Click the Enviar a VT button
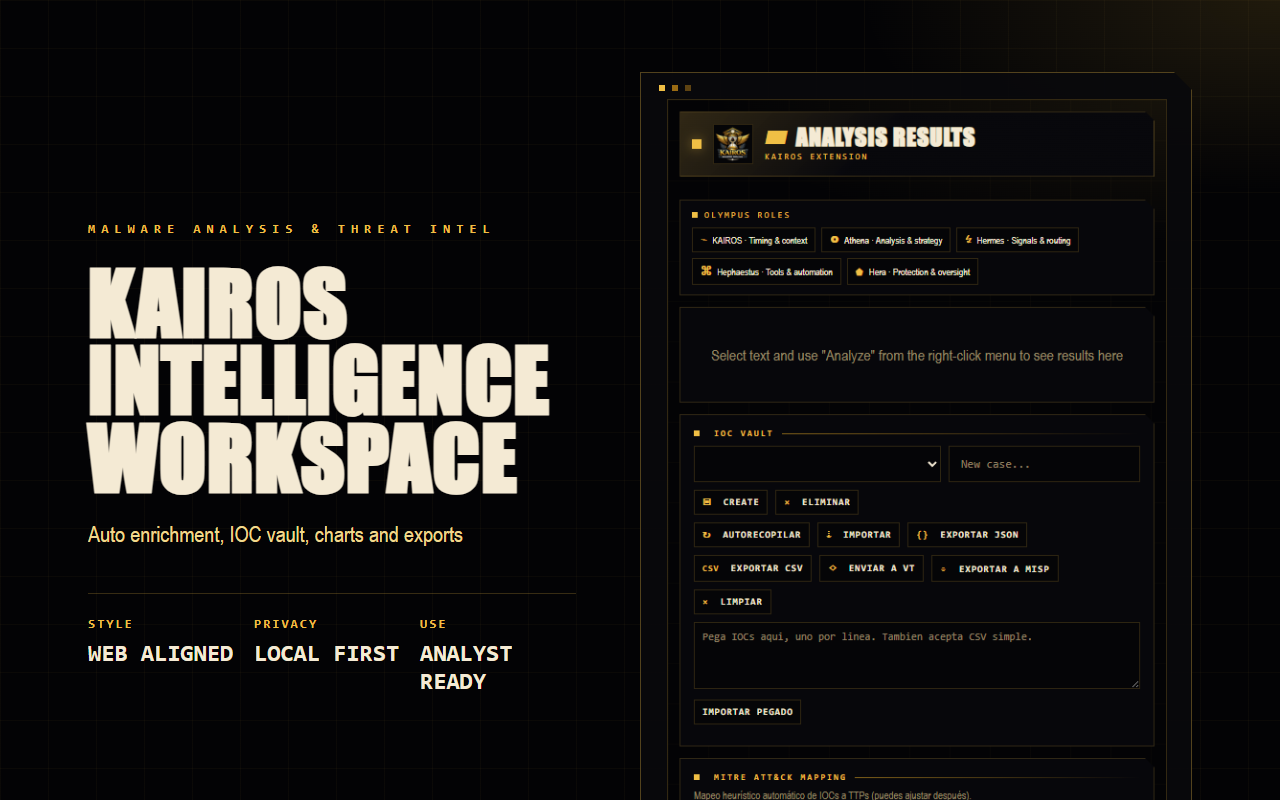1280x800 pixels. 871,568
